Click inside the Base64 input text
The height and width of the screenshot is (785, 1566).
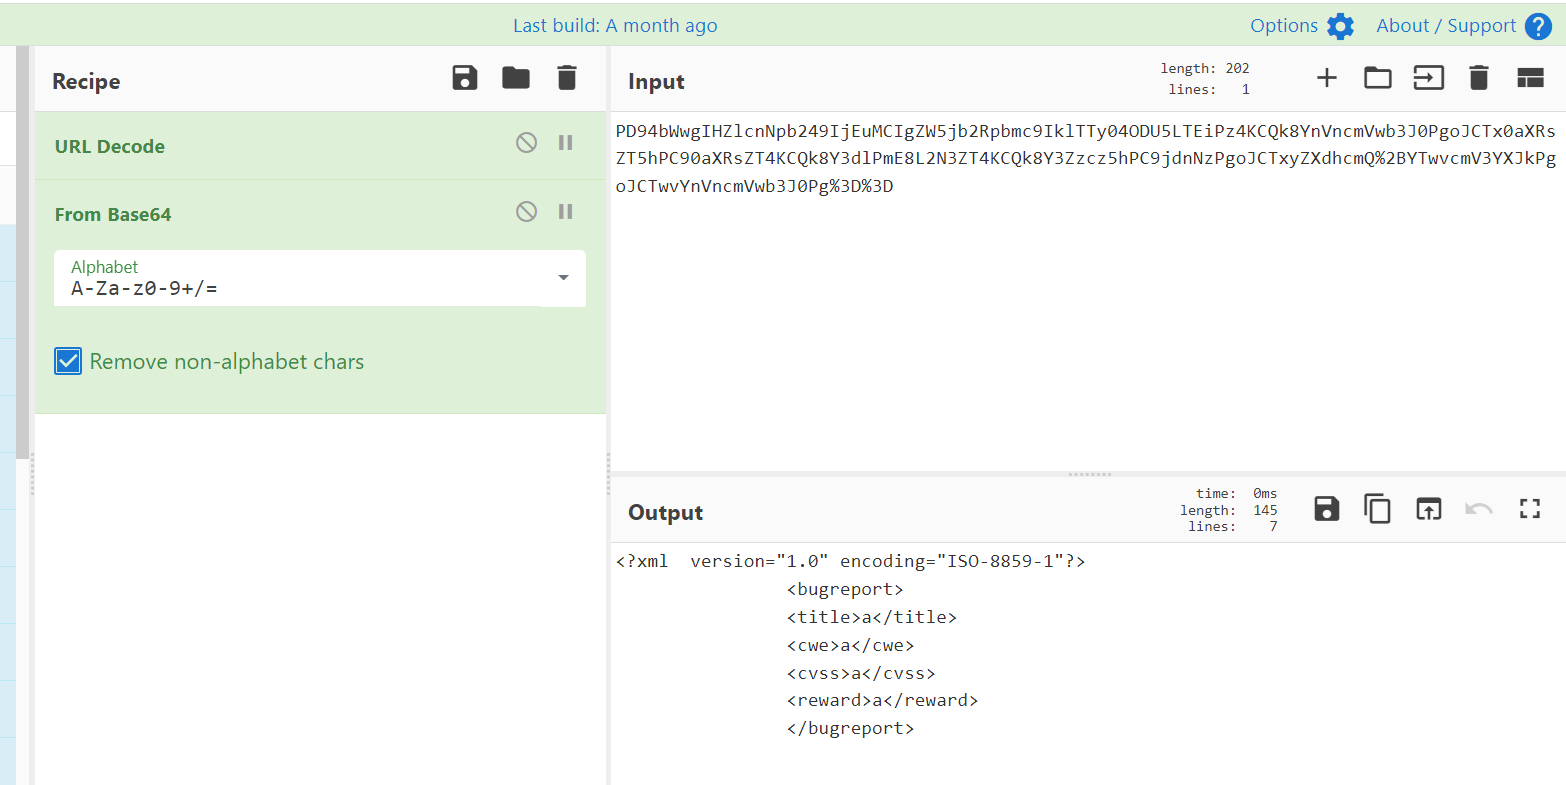click(x=1085, y=159)
